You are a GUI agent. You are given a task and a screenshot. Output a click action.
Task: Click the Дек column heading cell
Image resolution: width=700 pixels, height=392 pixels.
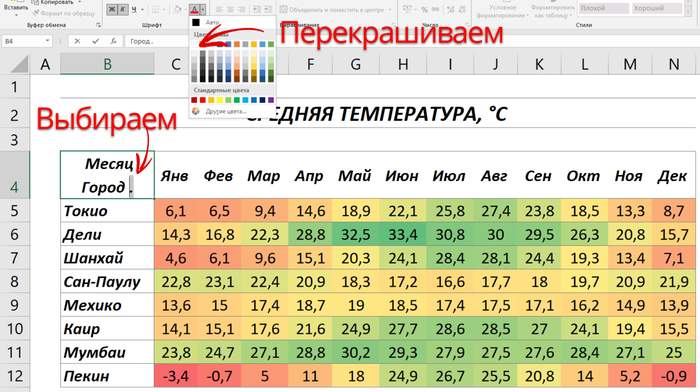673,175
